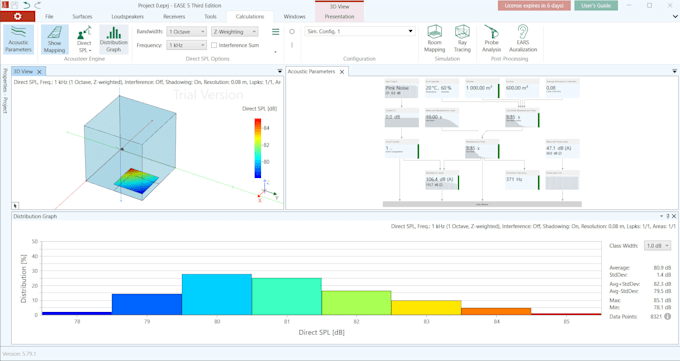Start Ray Tracing simulation
680x361 pixels.
[462, 39]
